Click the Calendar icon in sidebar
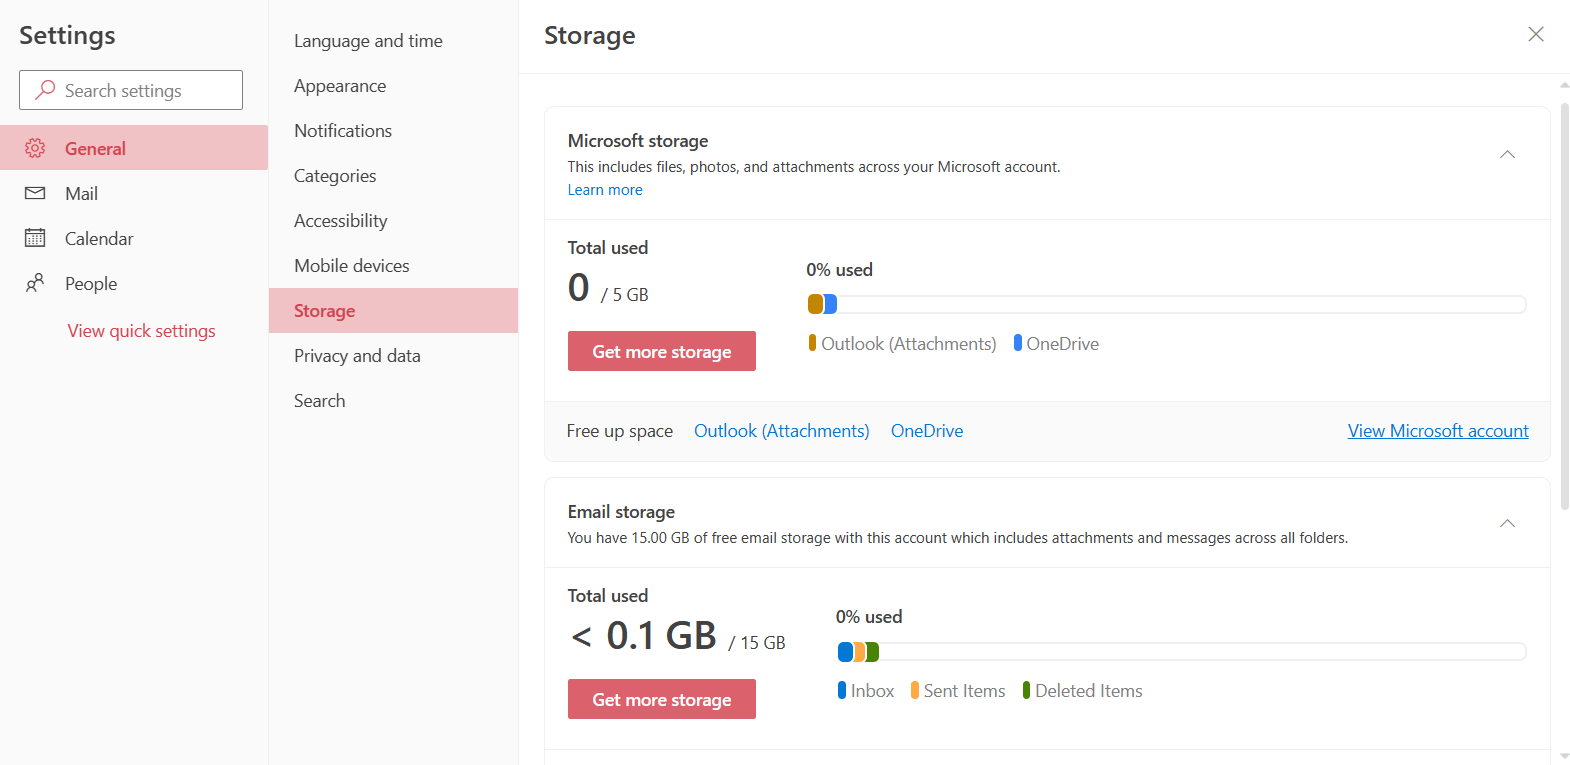 point(35,238)
